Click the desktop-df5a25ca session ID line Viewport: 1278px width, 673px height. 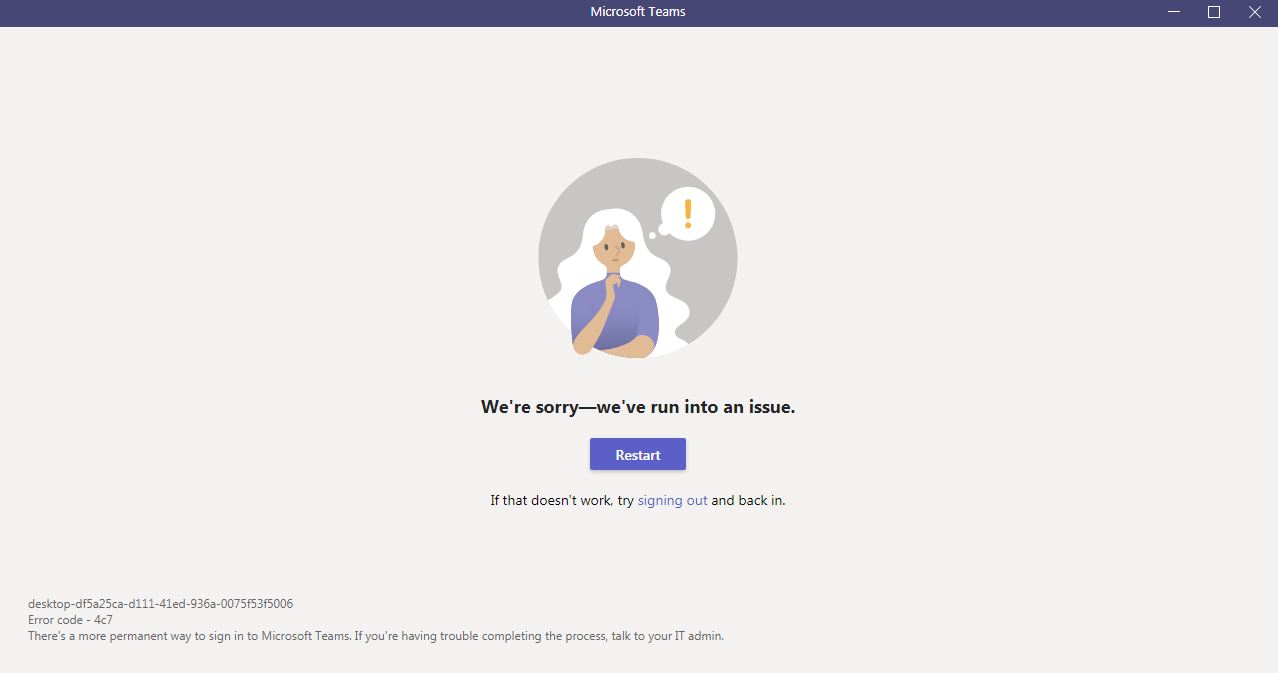pyautogui.click(x=160, y=604)
